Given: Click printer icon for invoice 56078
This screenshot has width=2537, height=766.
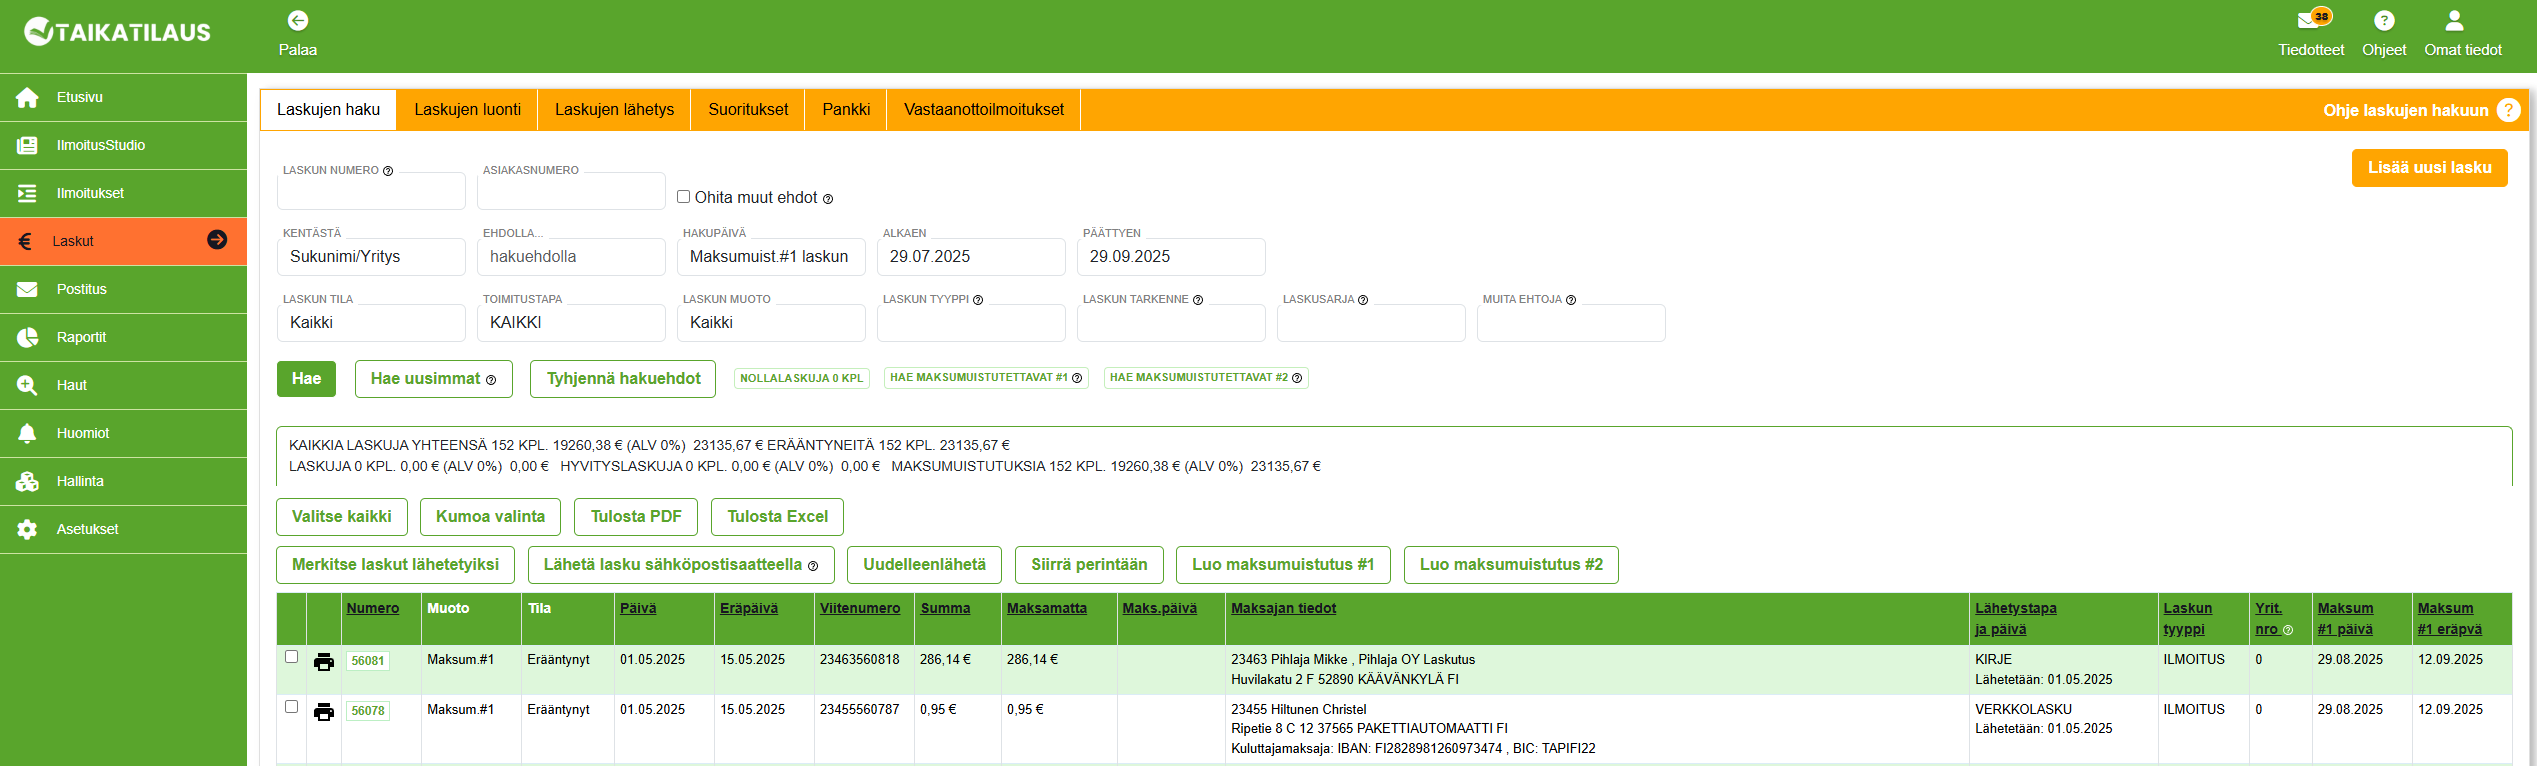Looking at the screenshot, I should point(324,712).
